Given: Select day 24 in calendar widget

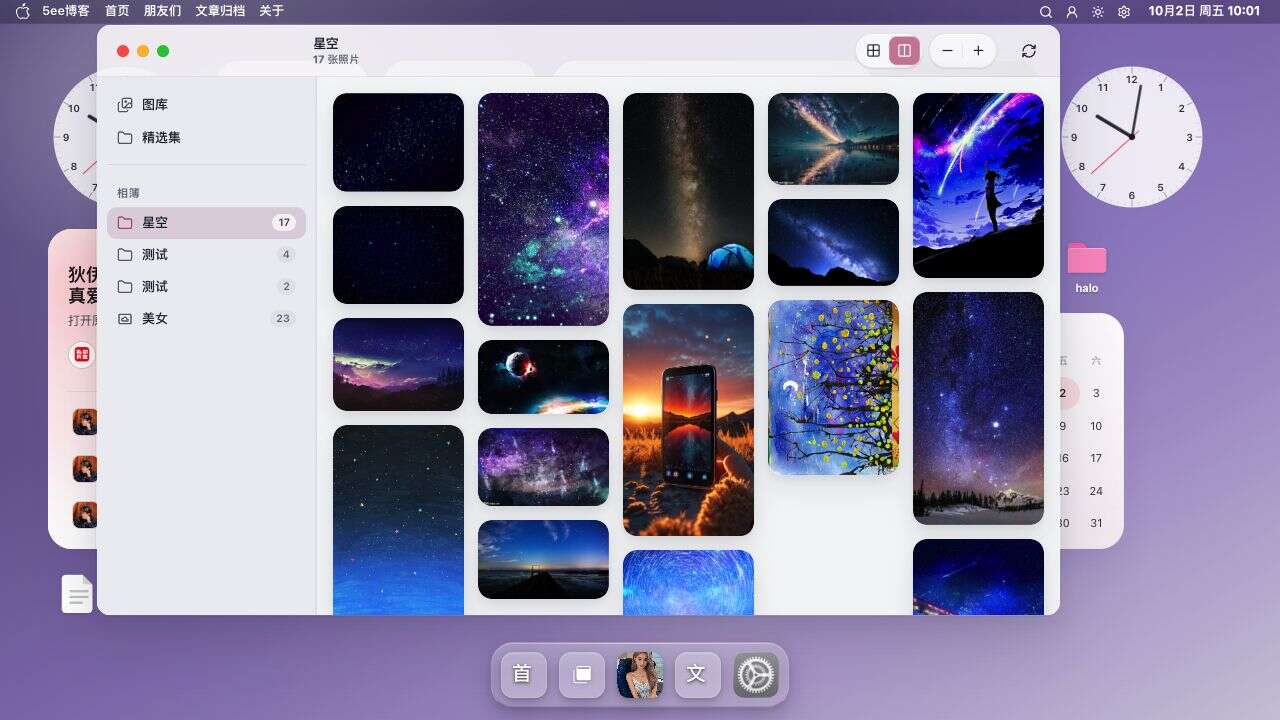Looking at the screenshot, I should click(x=1096, y=491).
